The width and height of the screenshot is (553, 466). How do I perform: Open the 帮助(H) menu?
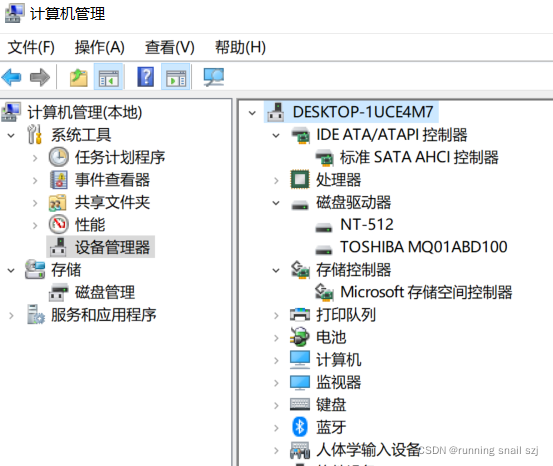tap(240, 47)
